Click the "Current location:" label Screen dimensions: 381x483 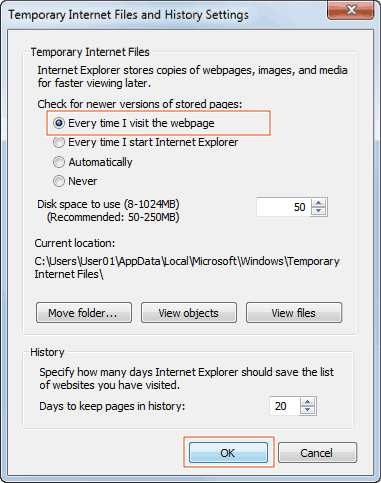coord(75,243)
